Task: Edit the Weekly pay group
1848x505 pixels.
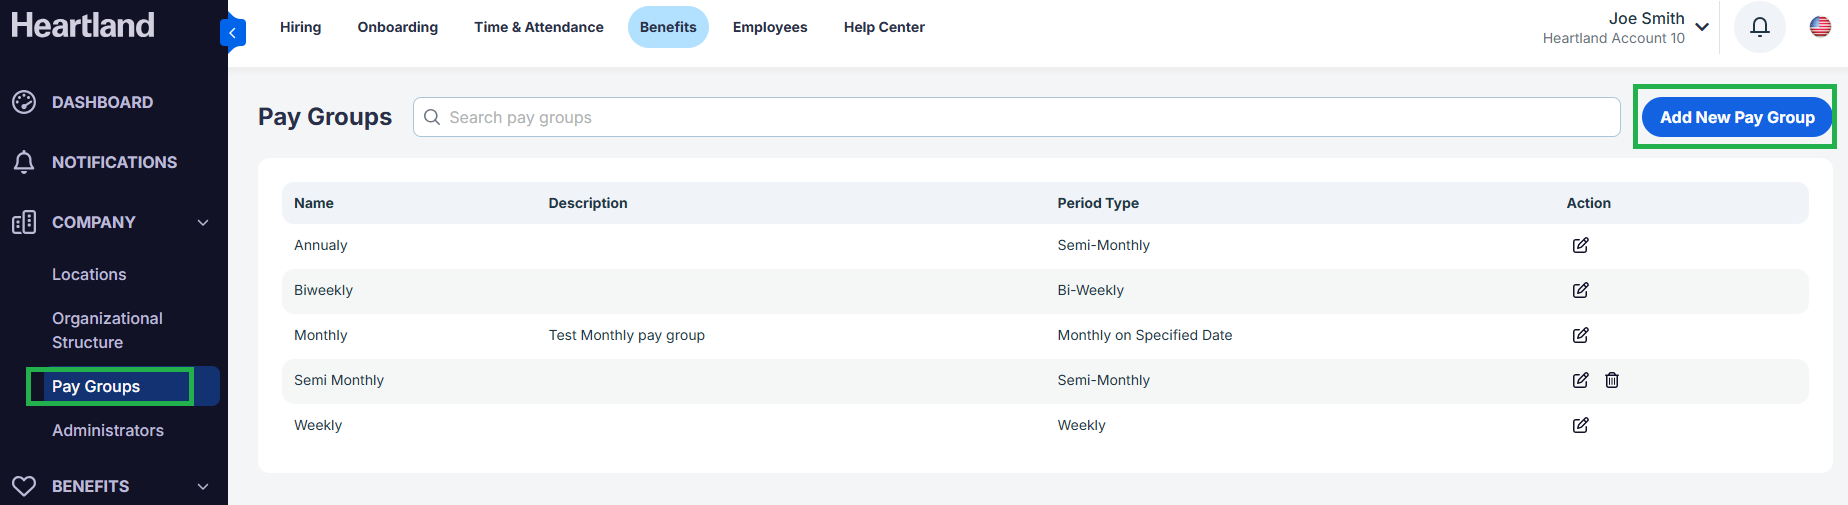Action: pos(1580,425)
